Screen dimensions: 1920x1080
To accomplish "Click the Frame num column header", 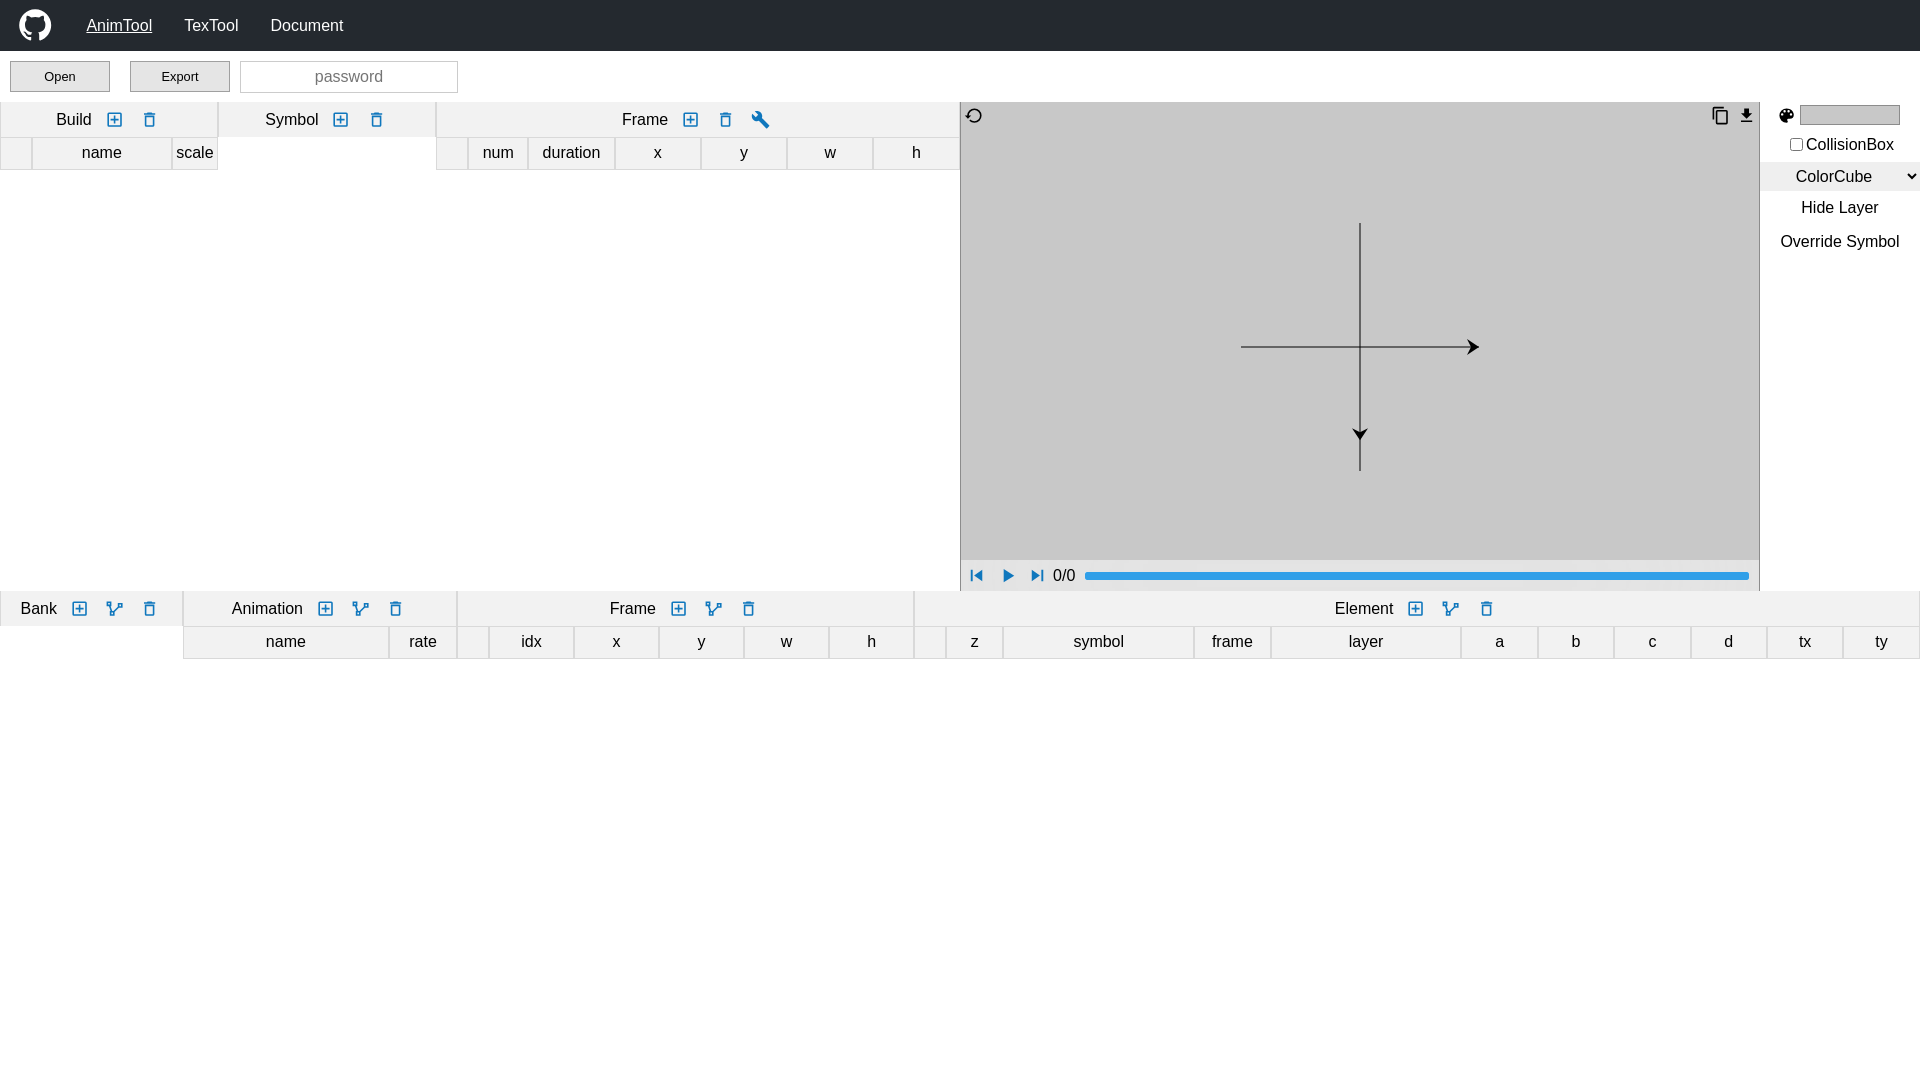I will pyautogui.click(x=498, y=153).
